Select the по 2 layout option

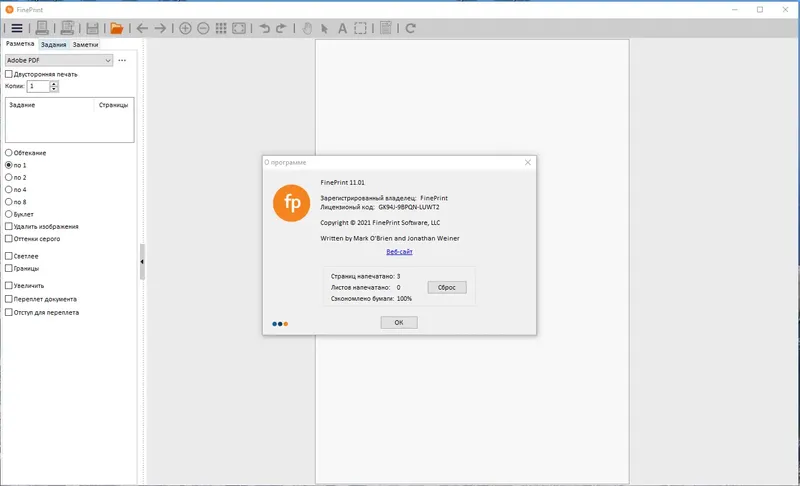(x=9, y=177)
